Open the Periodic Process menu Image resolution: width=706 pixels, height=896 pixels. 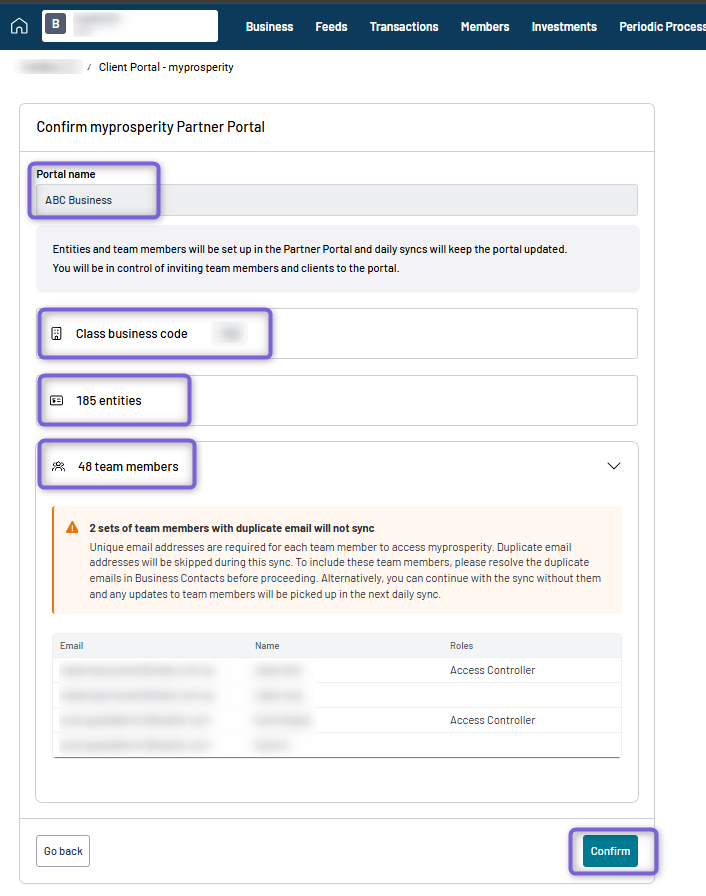click(x=663, y=27)
